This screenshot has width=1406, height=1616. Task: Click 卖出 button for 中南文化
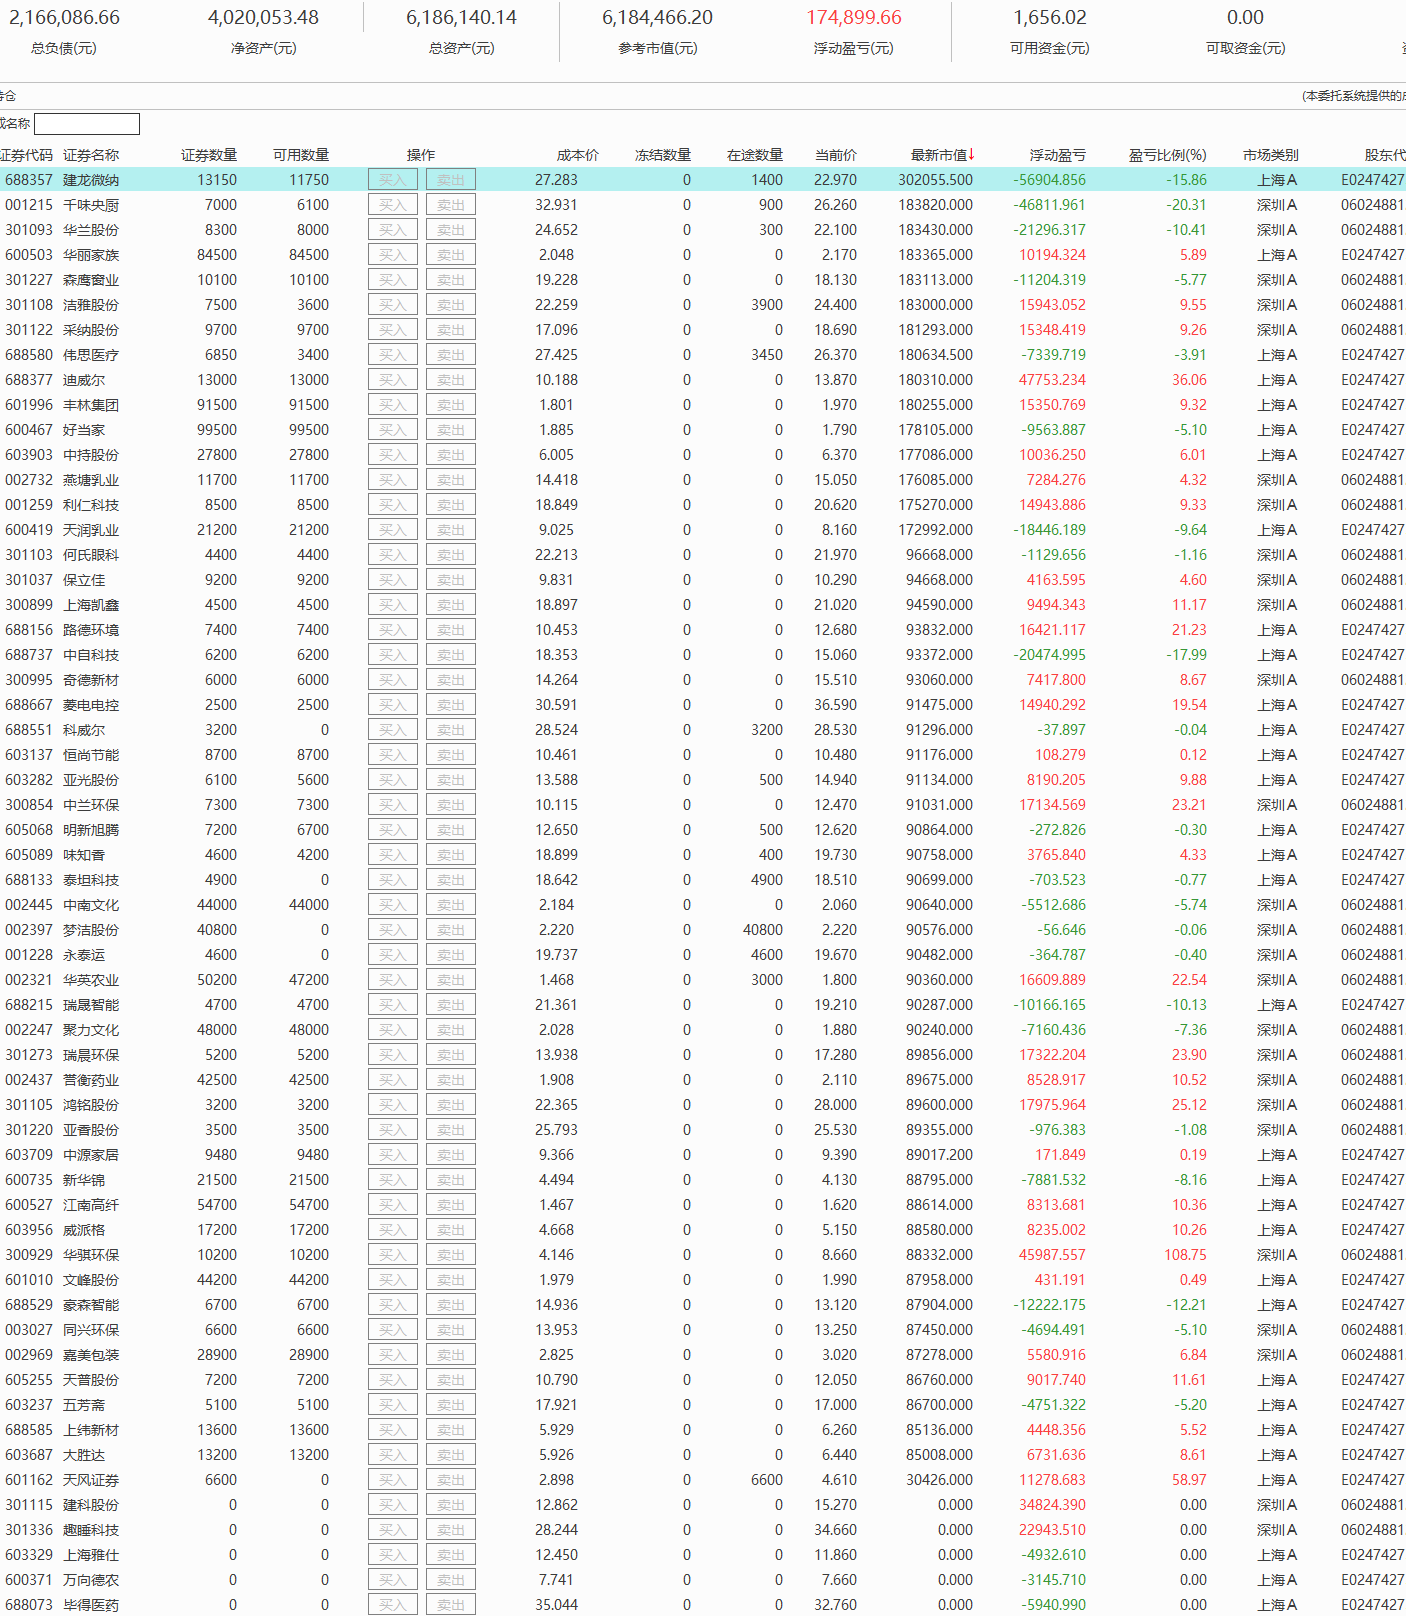tap(451, 905)
